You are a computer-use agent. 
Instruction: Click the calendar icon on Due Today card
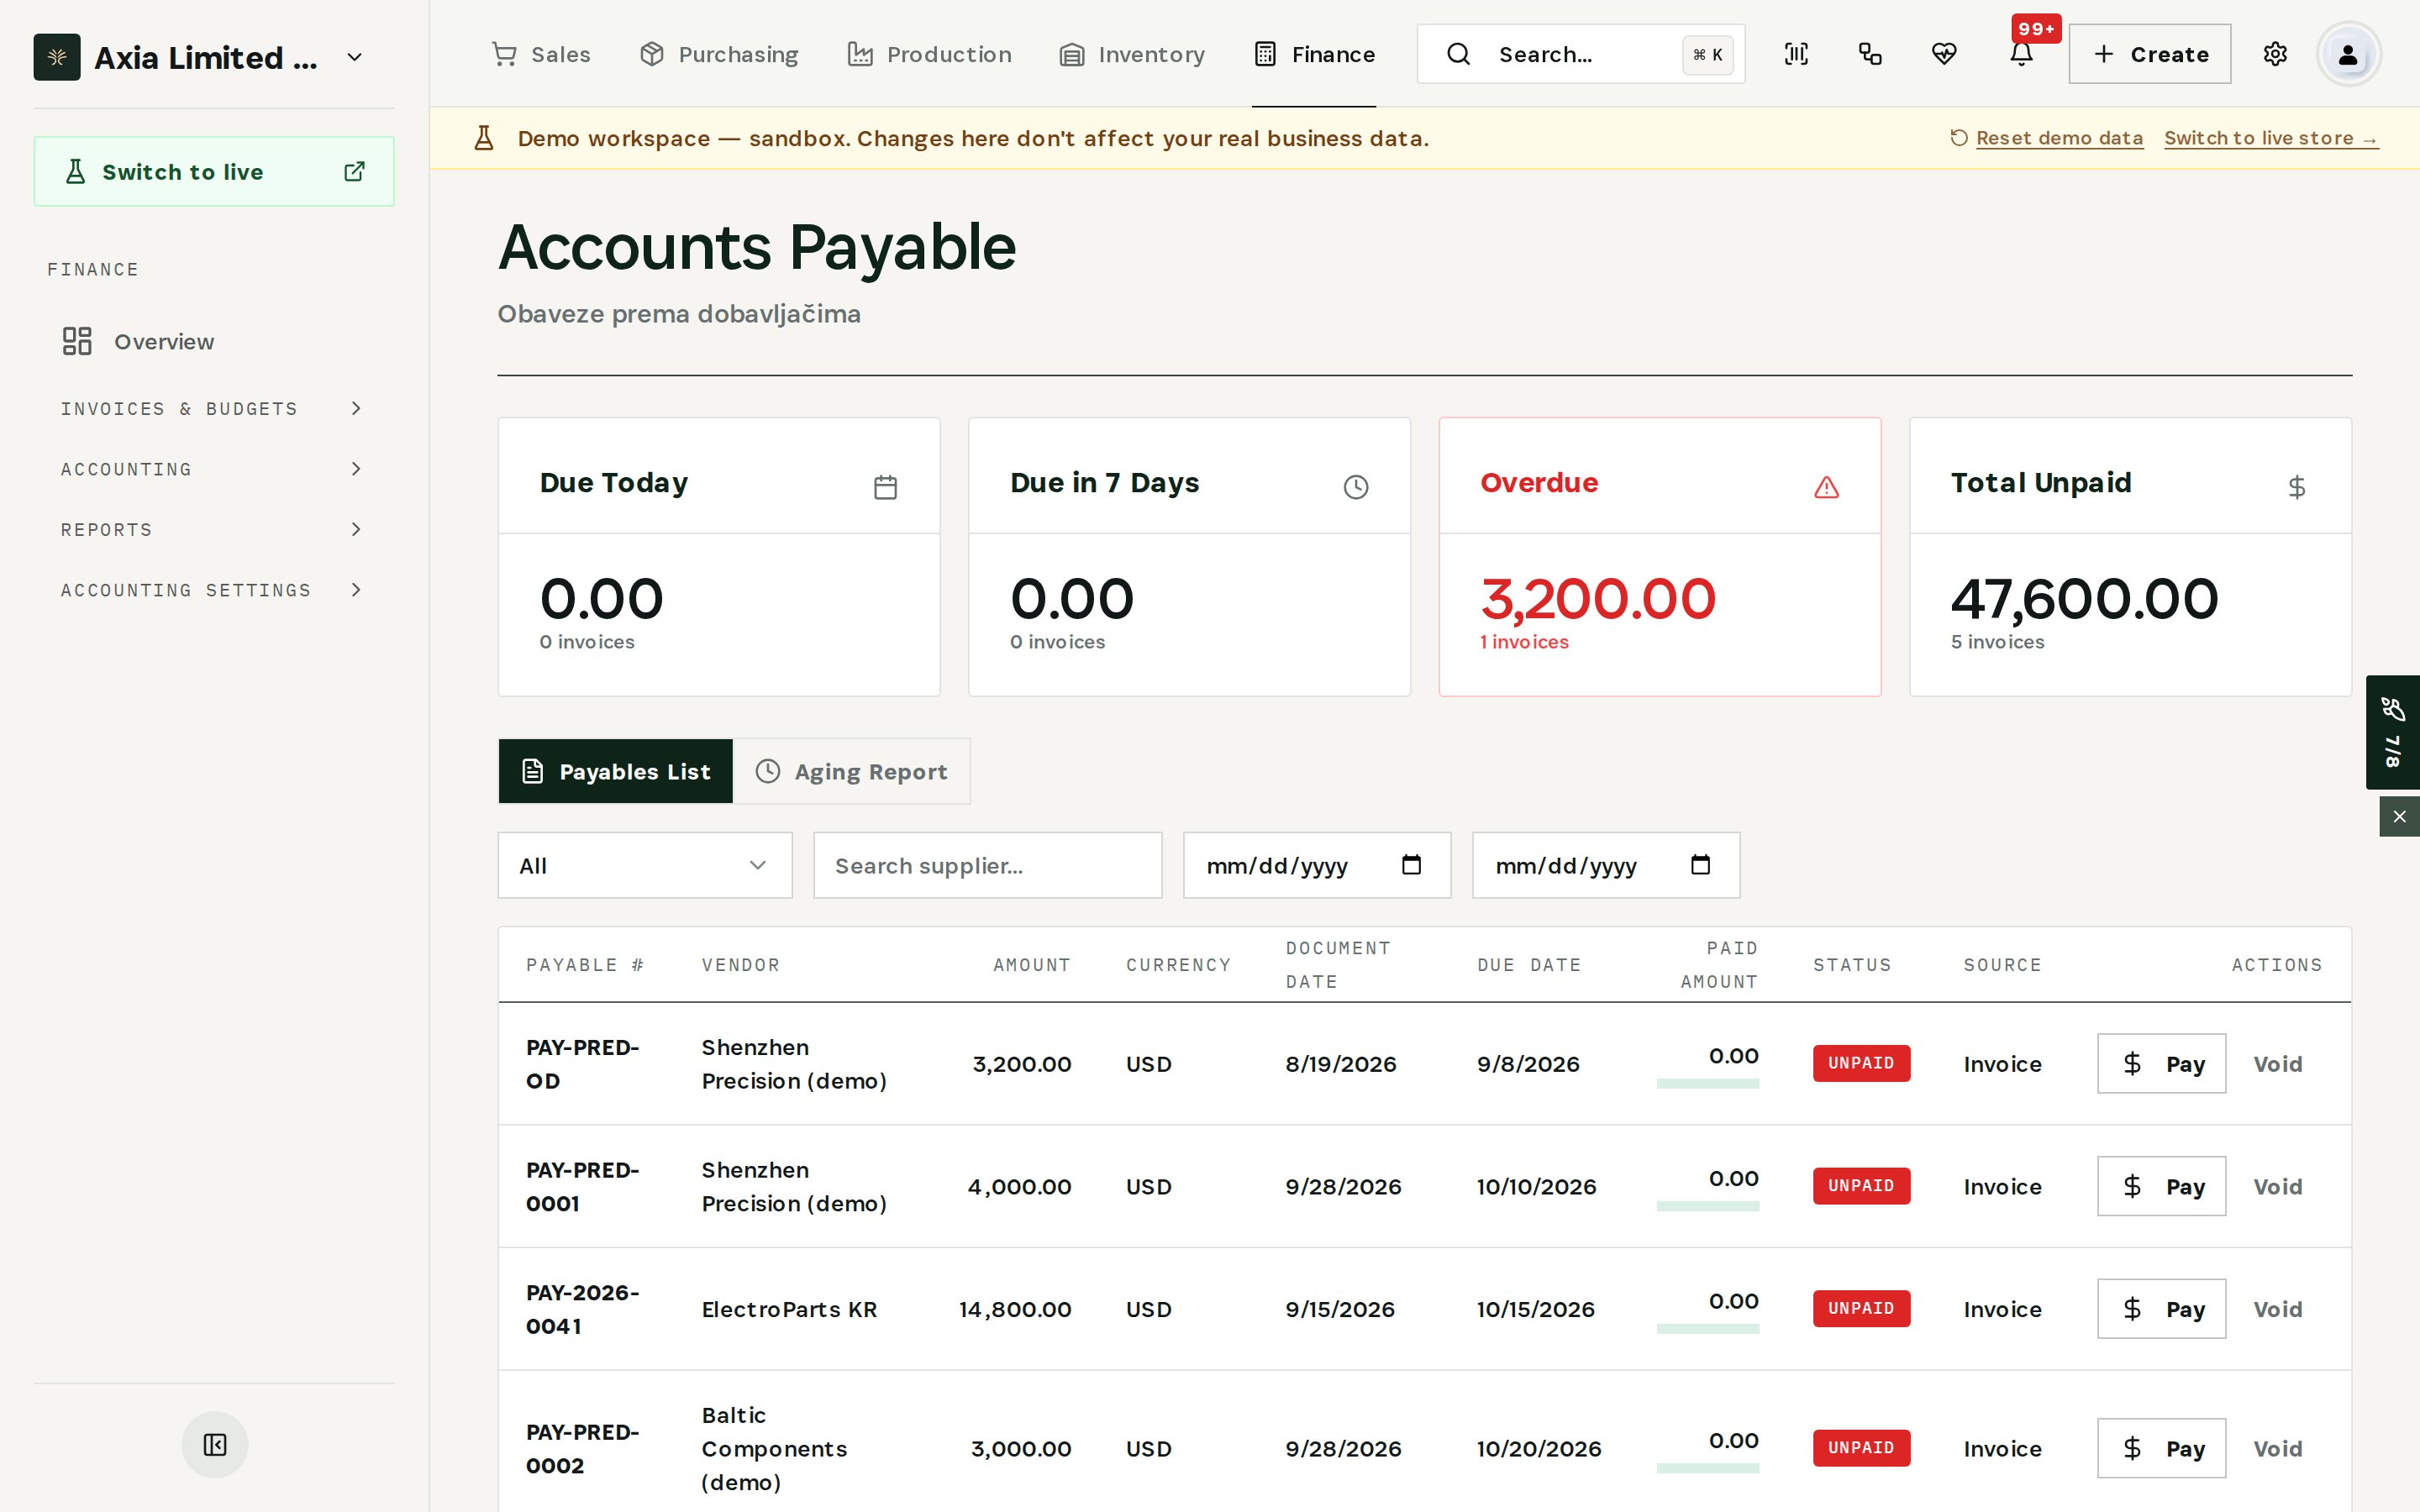[885, 487]
